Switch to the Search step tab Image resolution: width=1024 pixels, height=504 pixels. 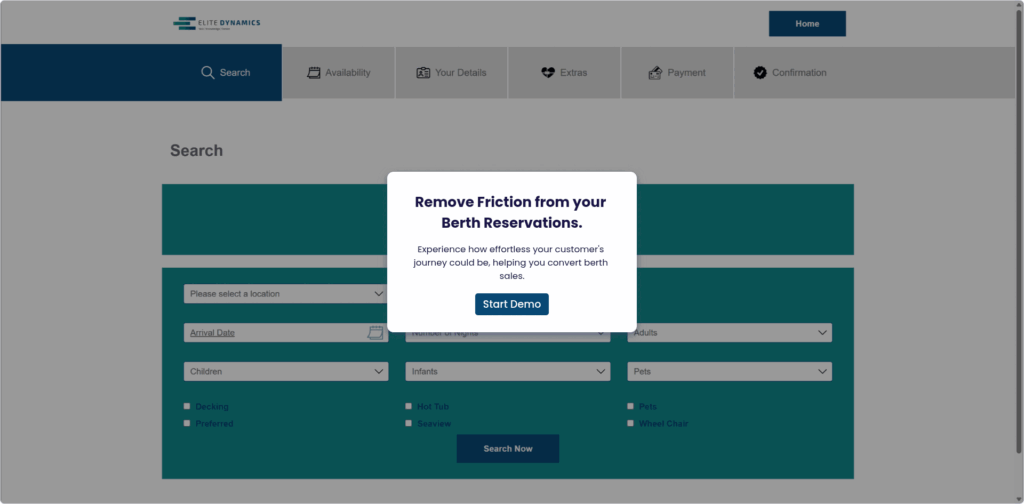click(x=141, y=72)
